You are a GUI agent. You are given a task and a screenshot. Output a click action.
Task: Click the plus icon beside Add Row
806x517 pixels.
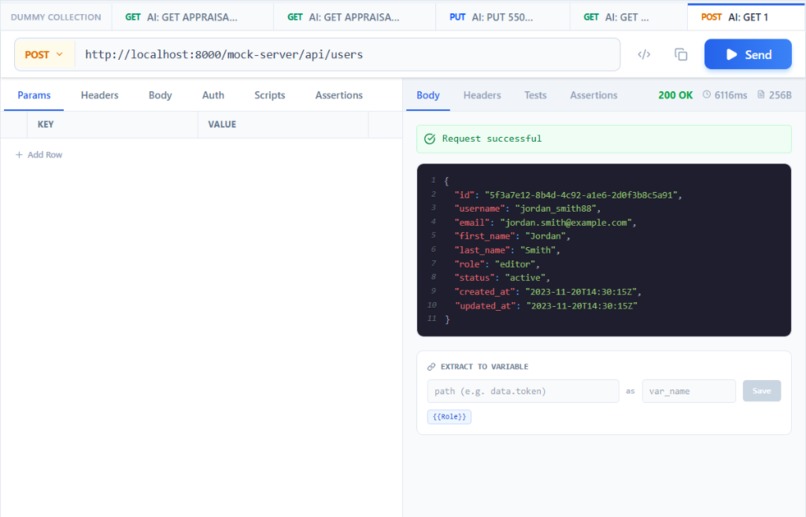[x=19, y=155]
